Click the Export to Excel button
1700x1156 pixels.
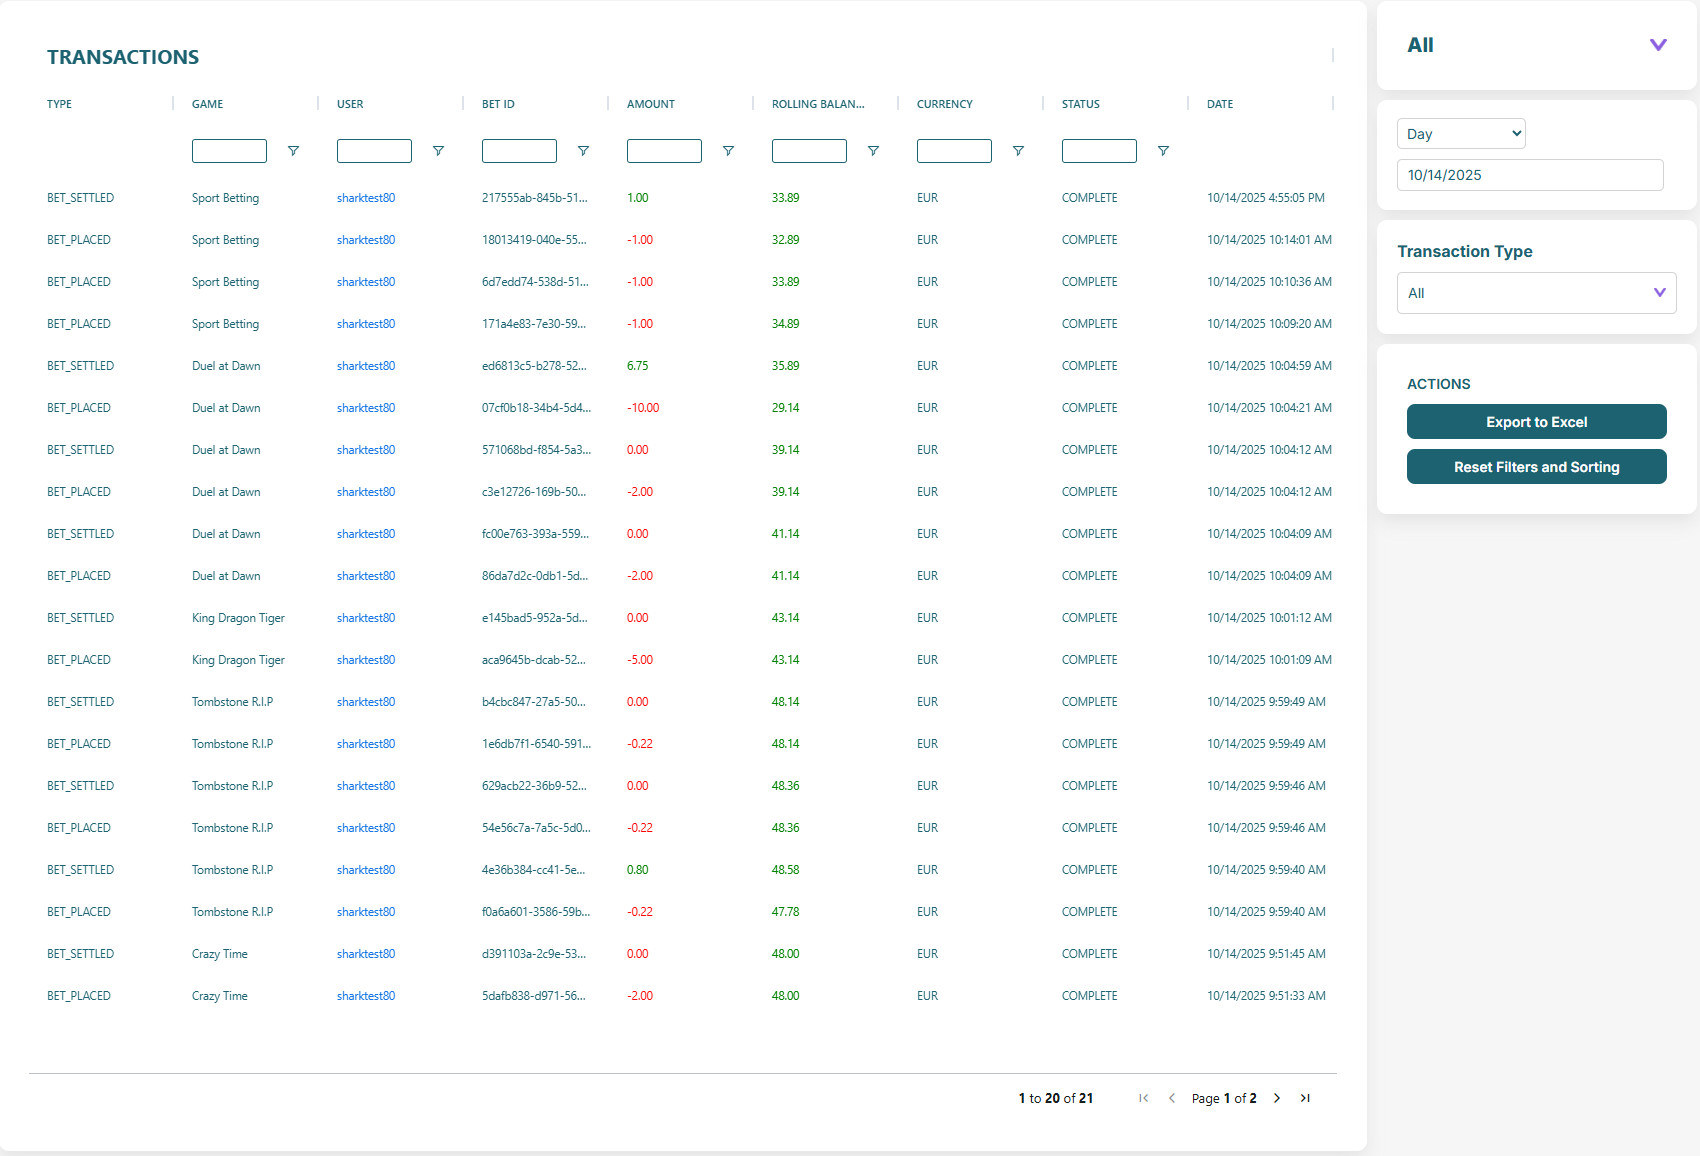pos(1536,422)
